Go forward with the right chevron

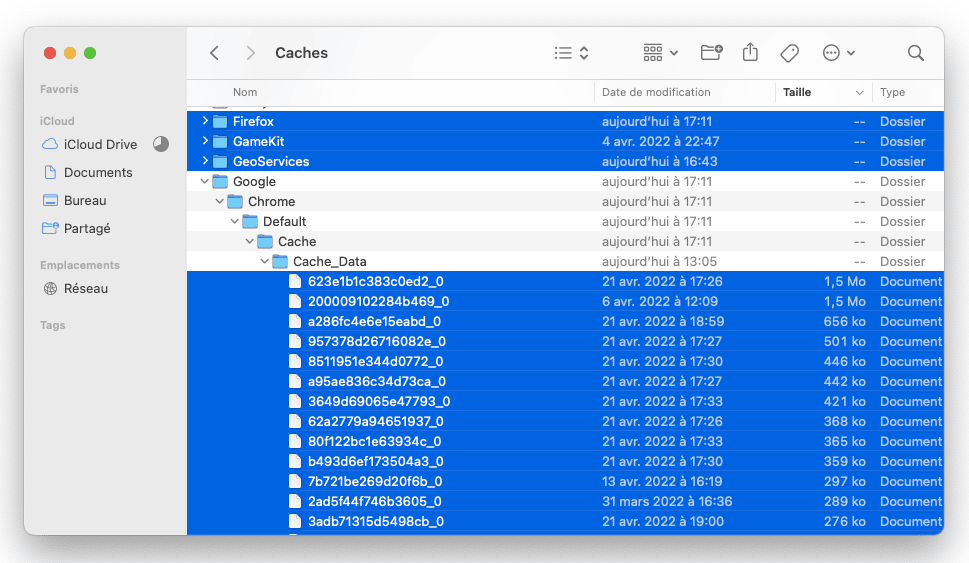pyautogui.click(x=250, y=53)
